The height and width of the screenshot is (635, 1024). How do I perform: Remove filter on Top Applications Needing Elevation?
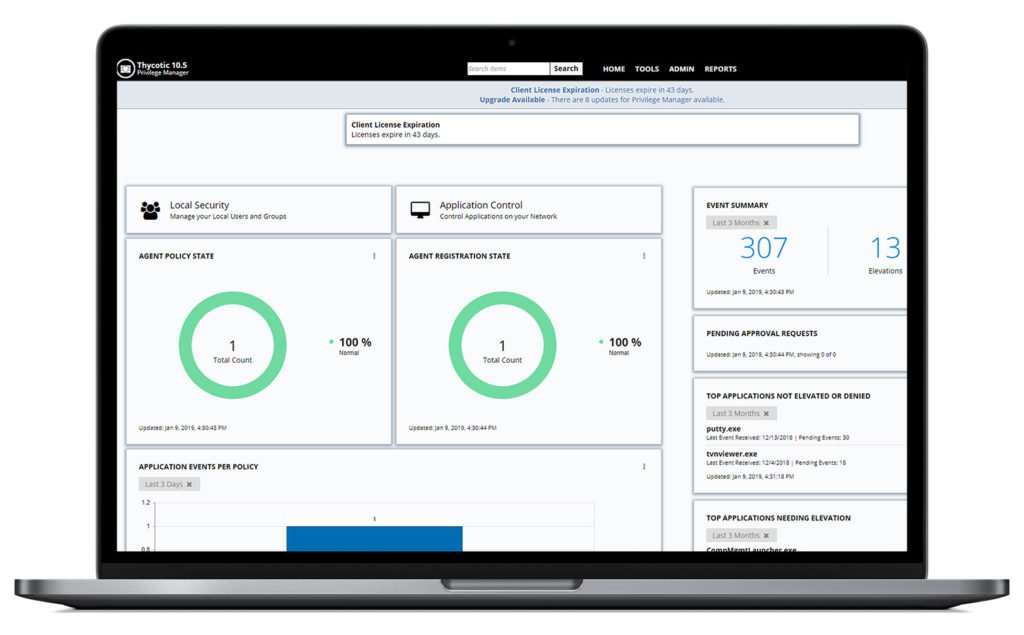pos(765,535)
